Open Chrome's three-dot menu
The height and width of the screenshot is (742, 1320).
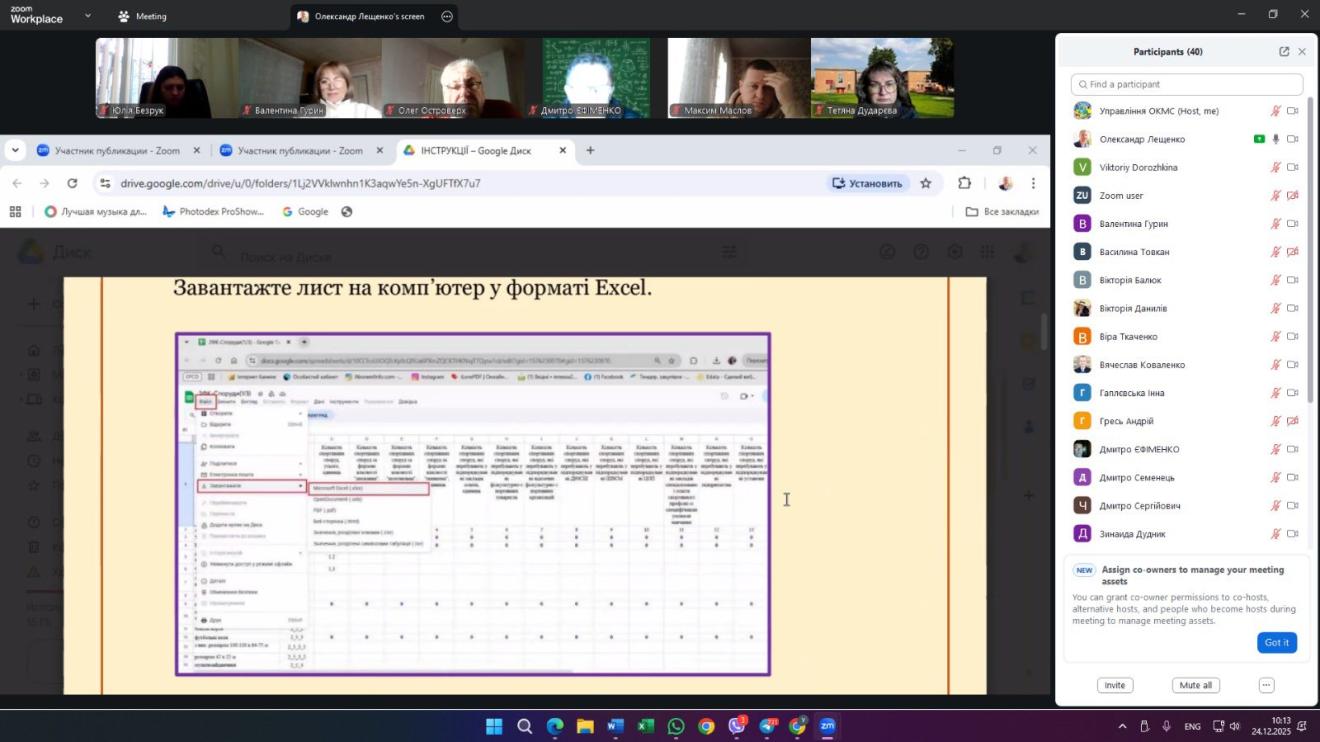tap(1033, 183)
